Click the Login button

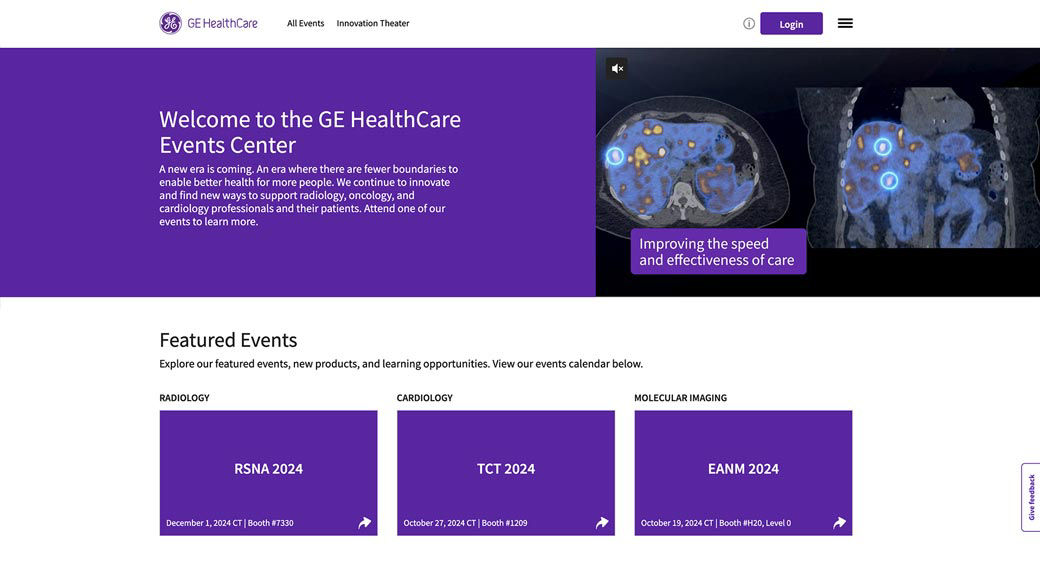(791, 24)
